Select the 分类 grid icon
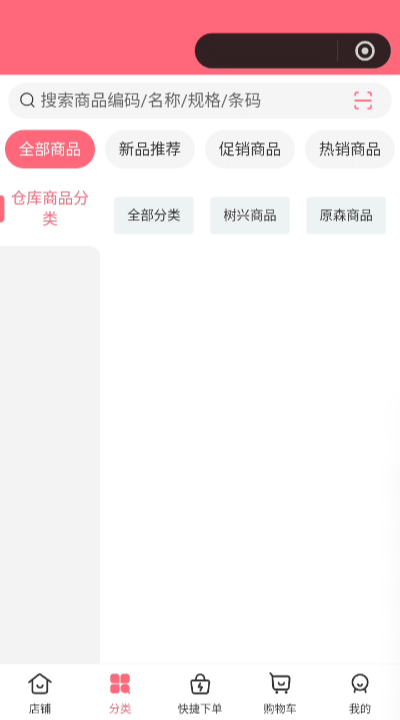This screenshot has width=400, height=720. pos(120,684)
